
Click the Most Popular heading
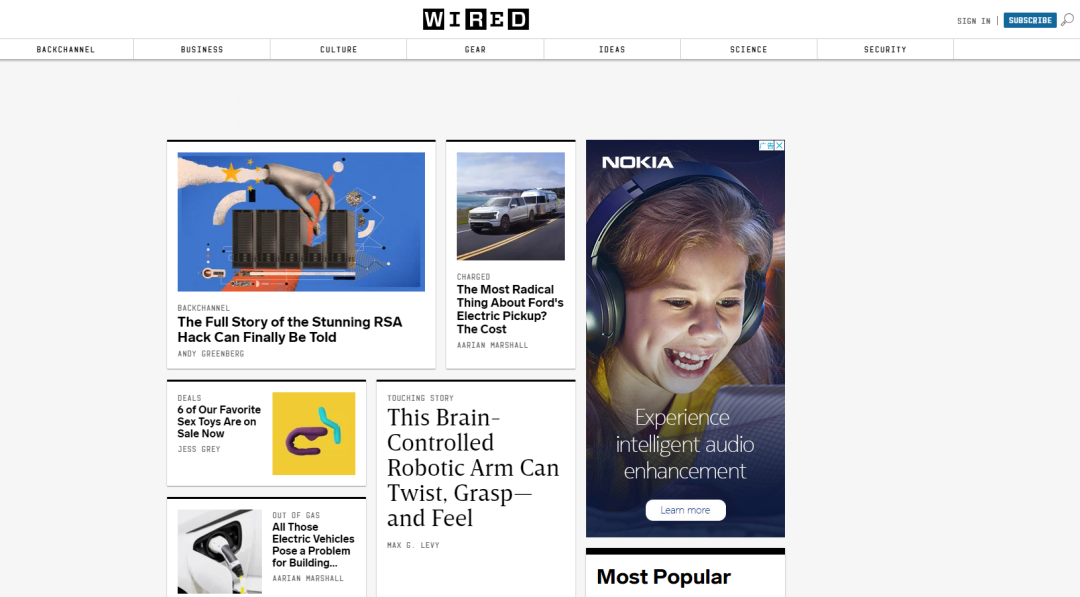663,577
